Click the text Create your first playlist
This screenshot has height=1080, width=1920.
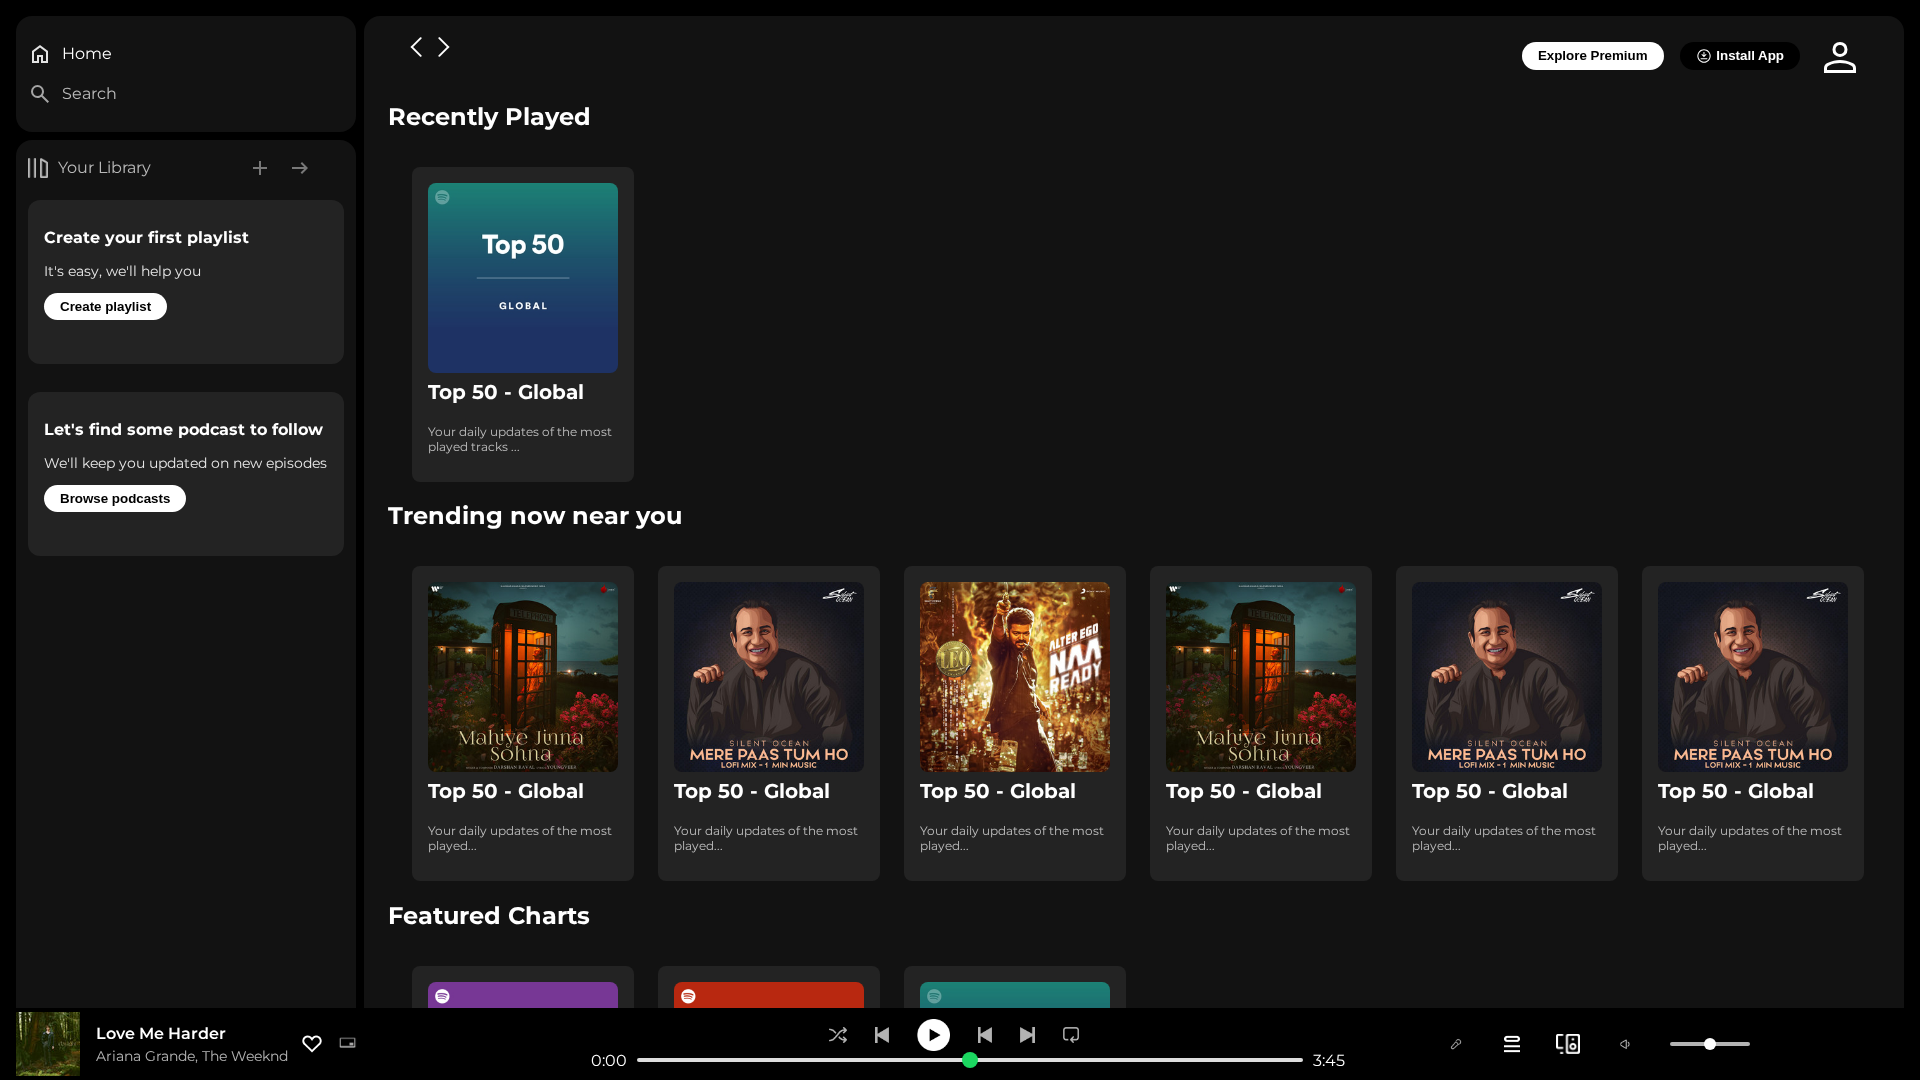146,238
